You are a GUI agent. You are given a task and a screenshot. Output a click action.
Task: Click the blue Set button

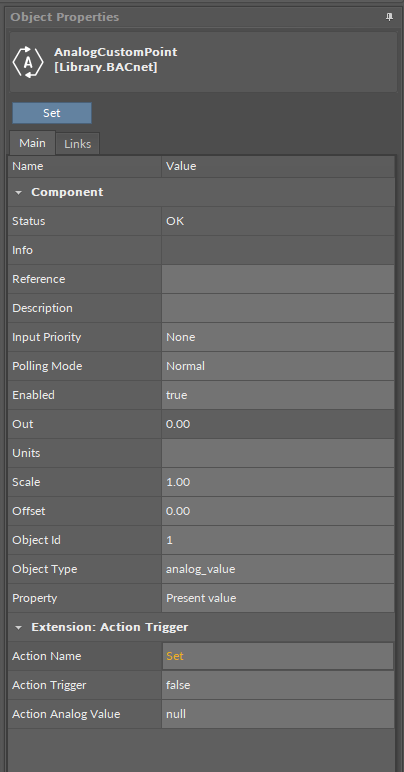(x=52, y=113)
